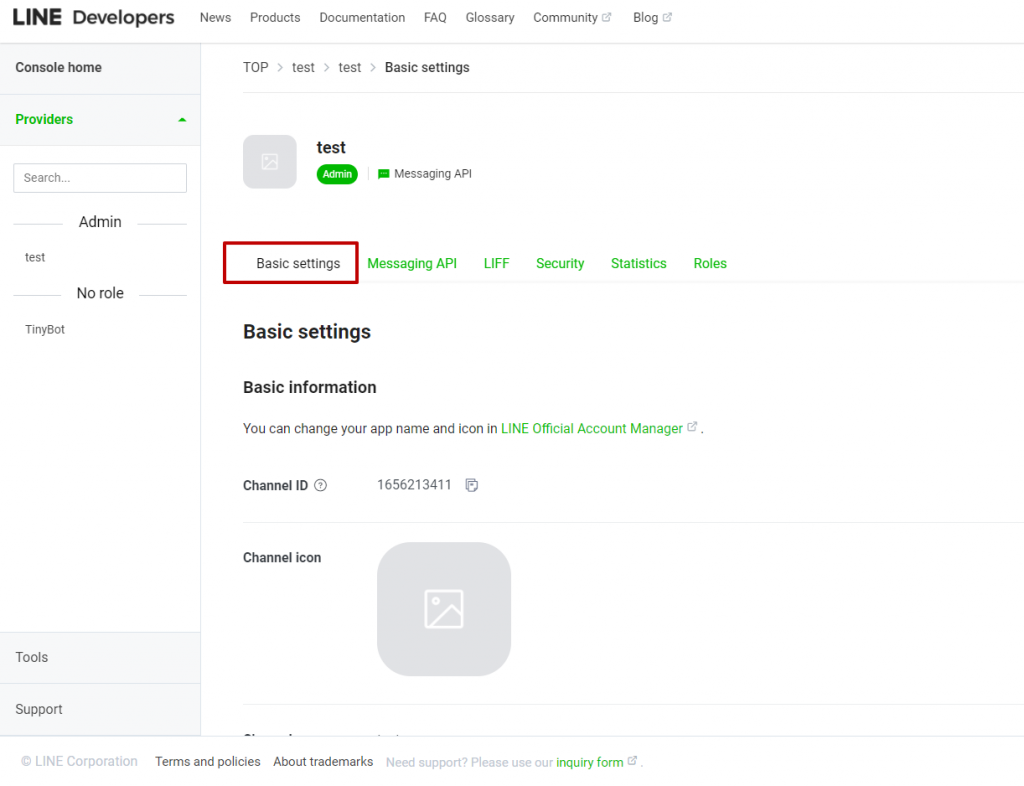Image resolution: width=1024 pixels, height=786 pixels.
Task: Switch to the Messaging API tab
Action: tap(412, 263)
